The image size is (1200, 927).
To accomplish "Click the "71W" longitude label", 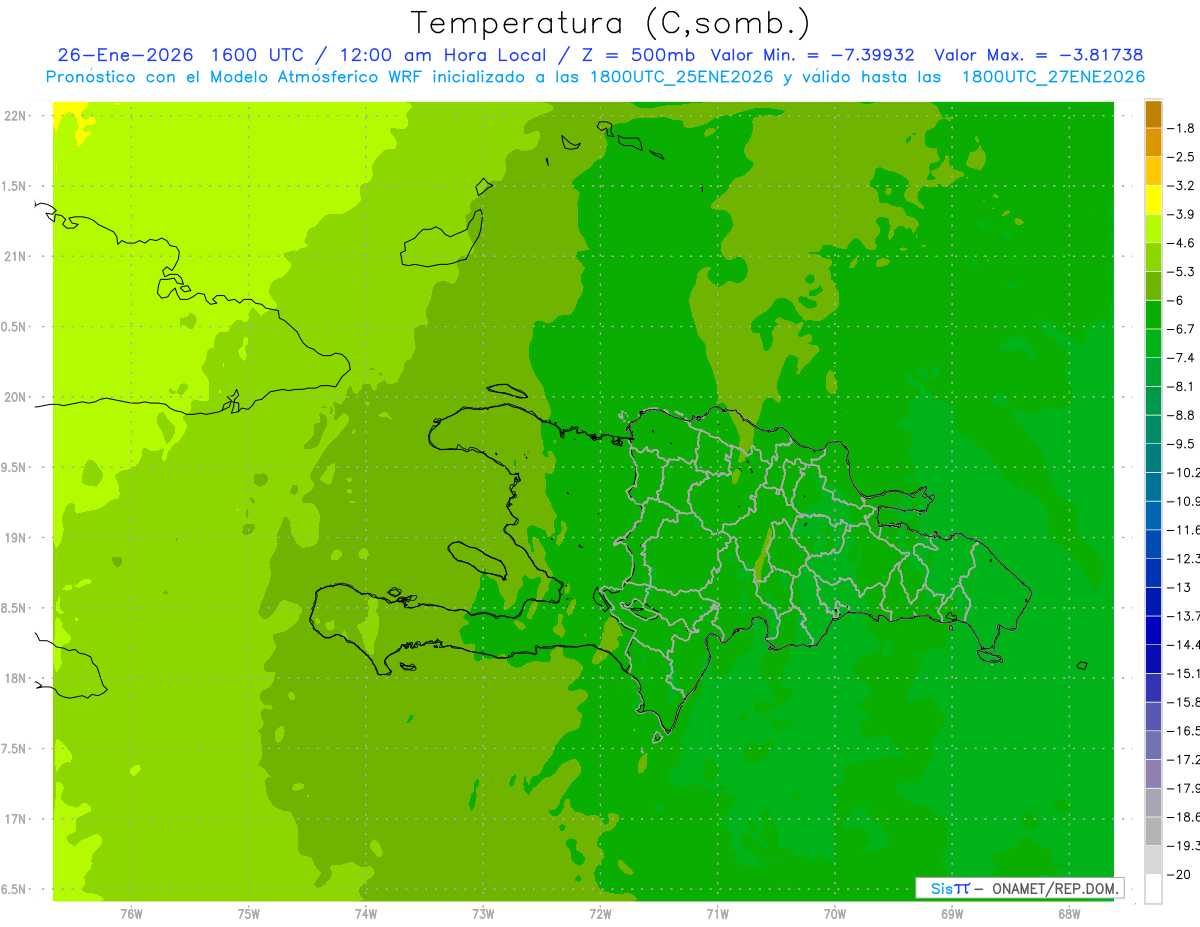I will coord(717,914).
